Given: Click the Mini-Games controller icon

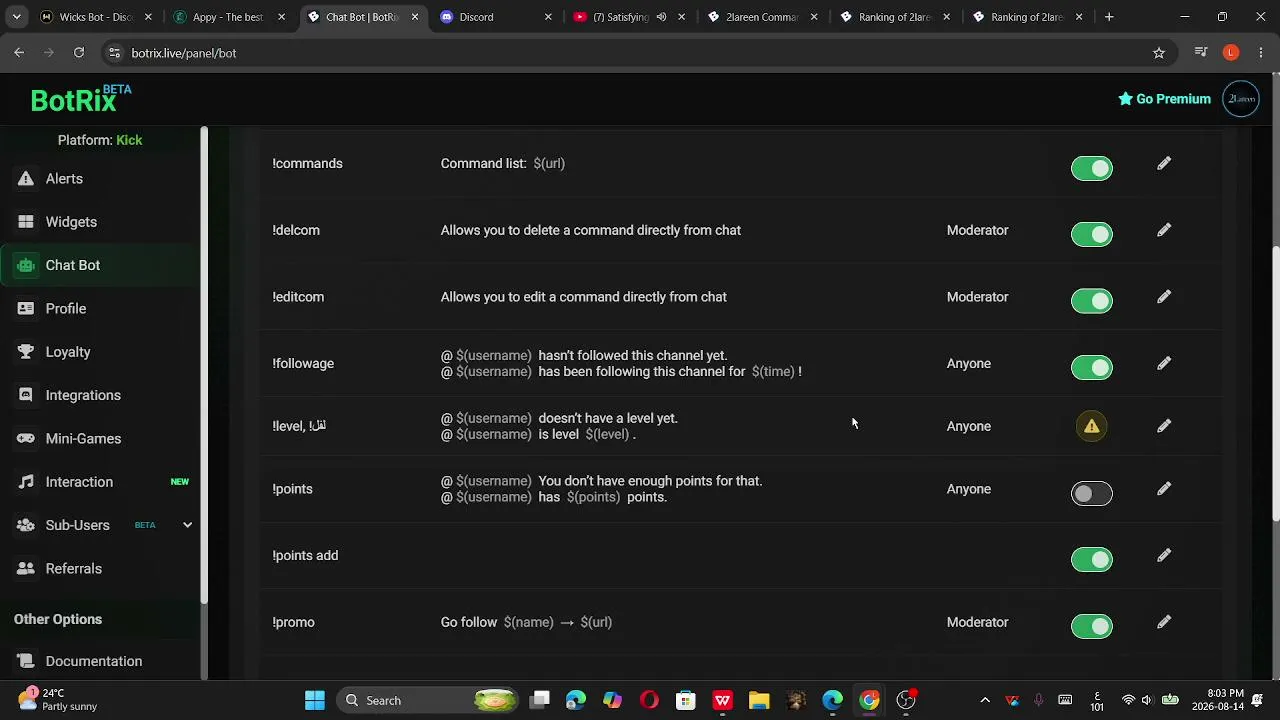Looking at the screenshot, I should [26, 438].
